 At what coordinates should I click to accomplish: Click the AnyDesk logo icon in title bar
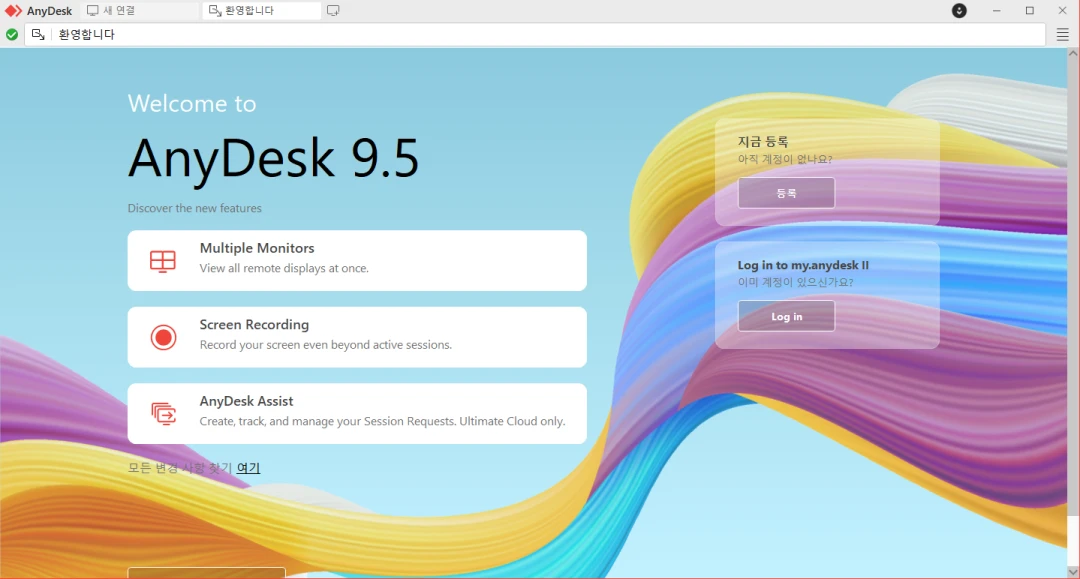(x=13, y=10)
